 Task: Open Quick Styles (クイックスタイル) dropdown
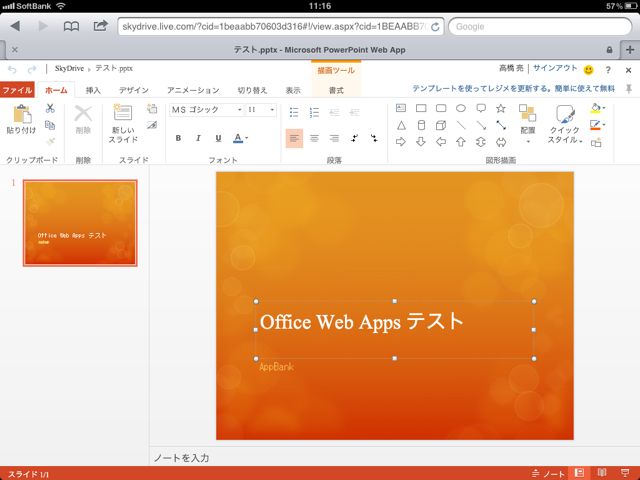tap(565, 124)
